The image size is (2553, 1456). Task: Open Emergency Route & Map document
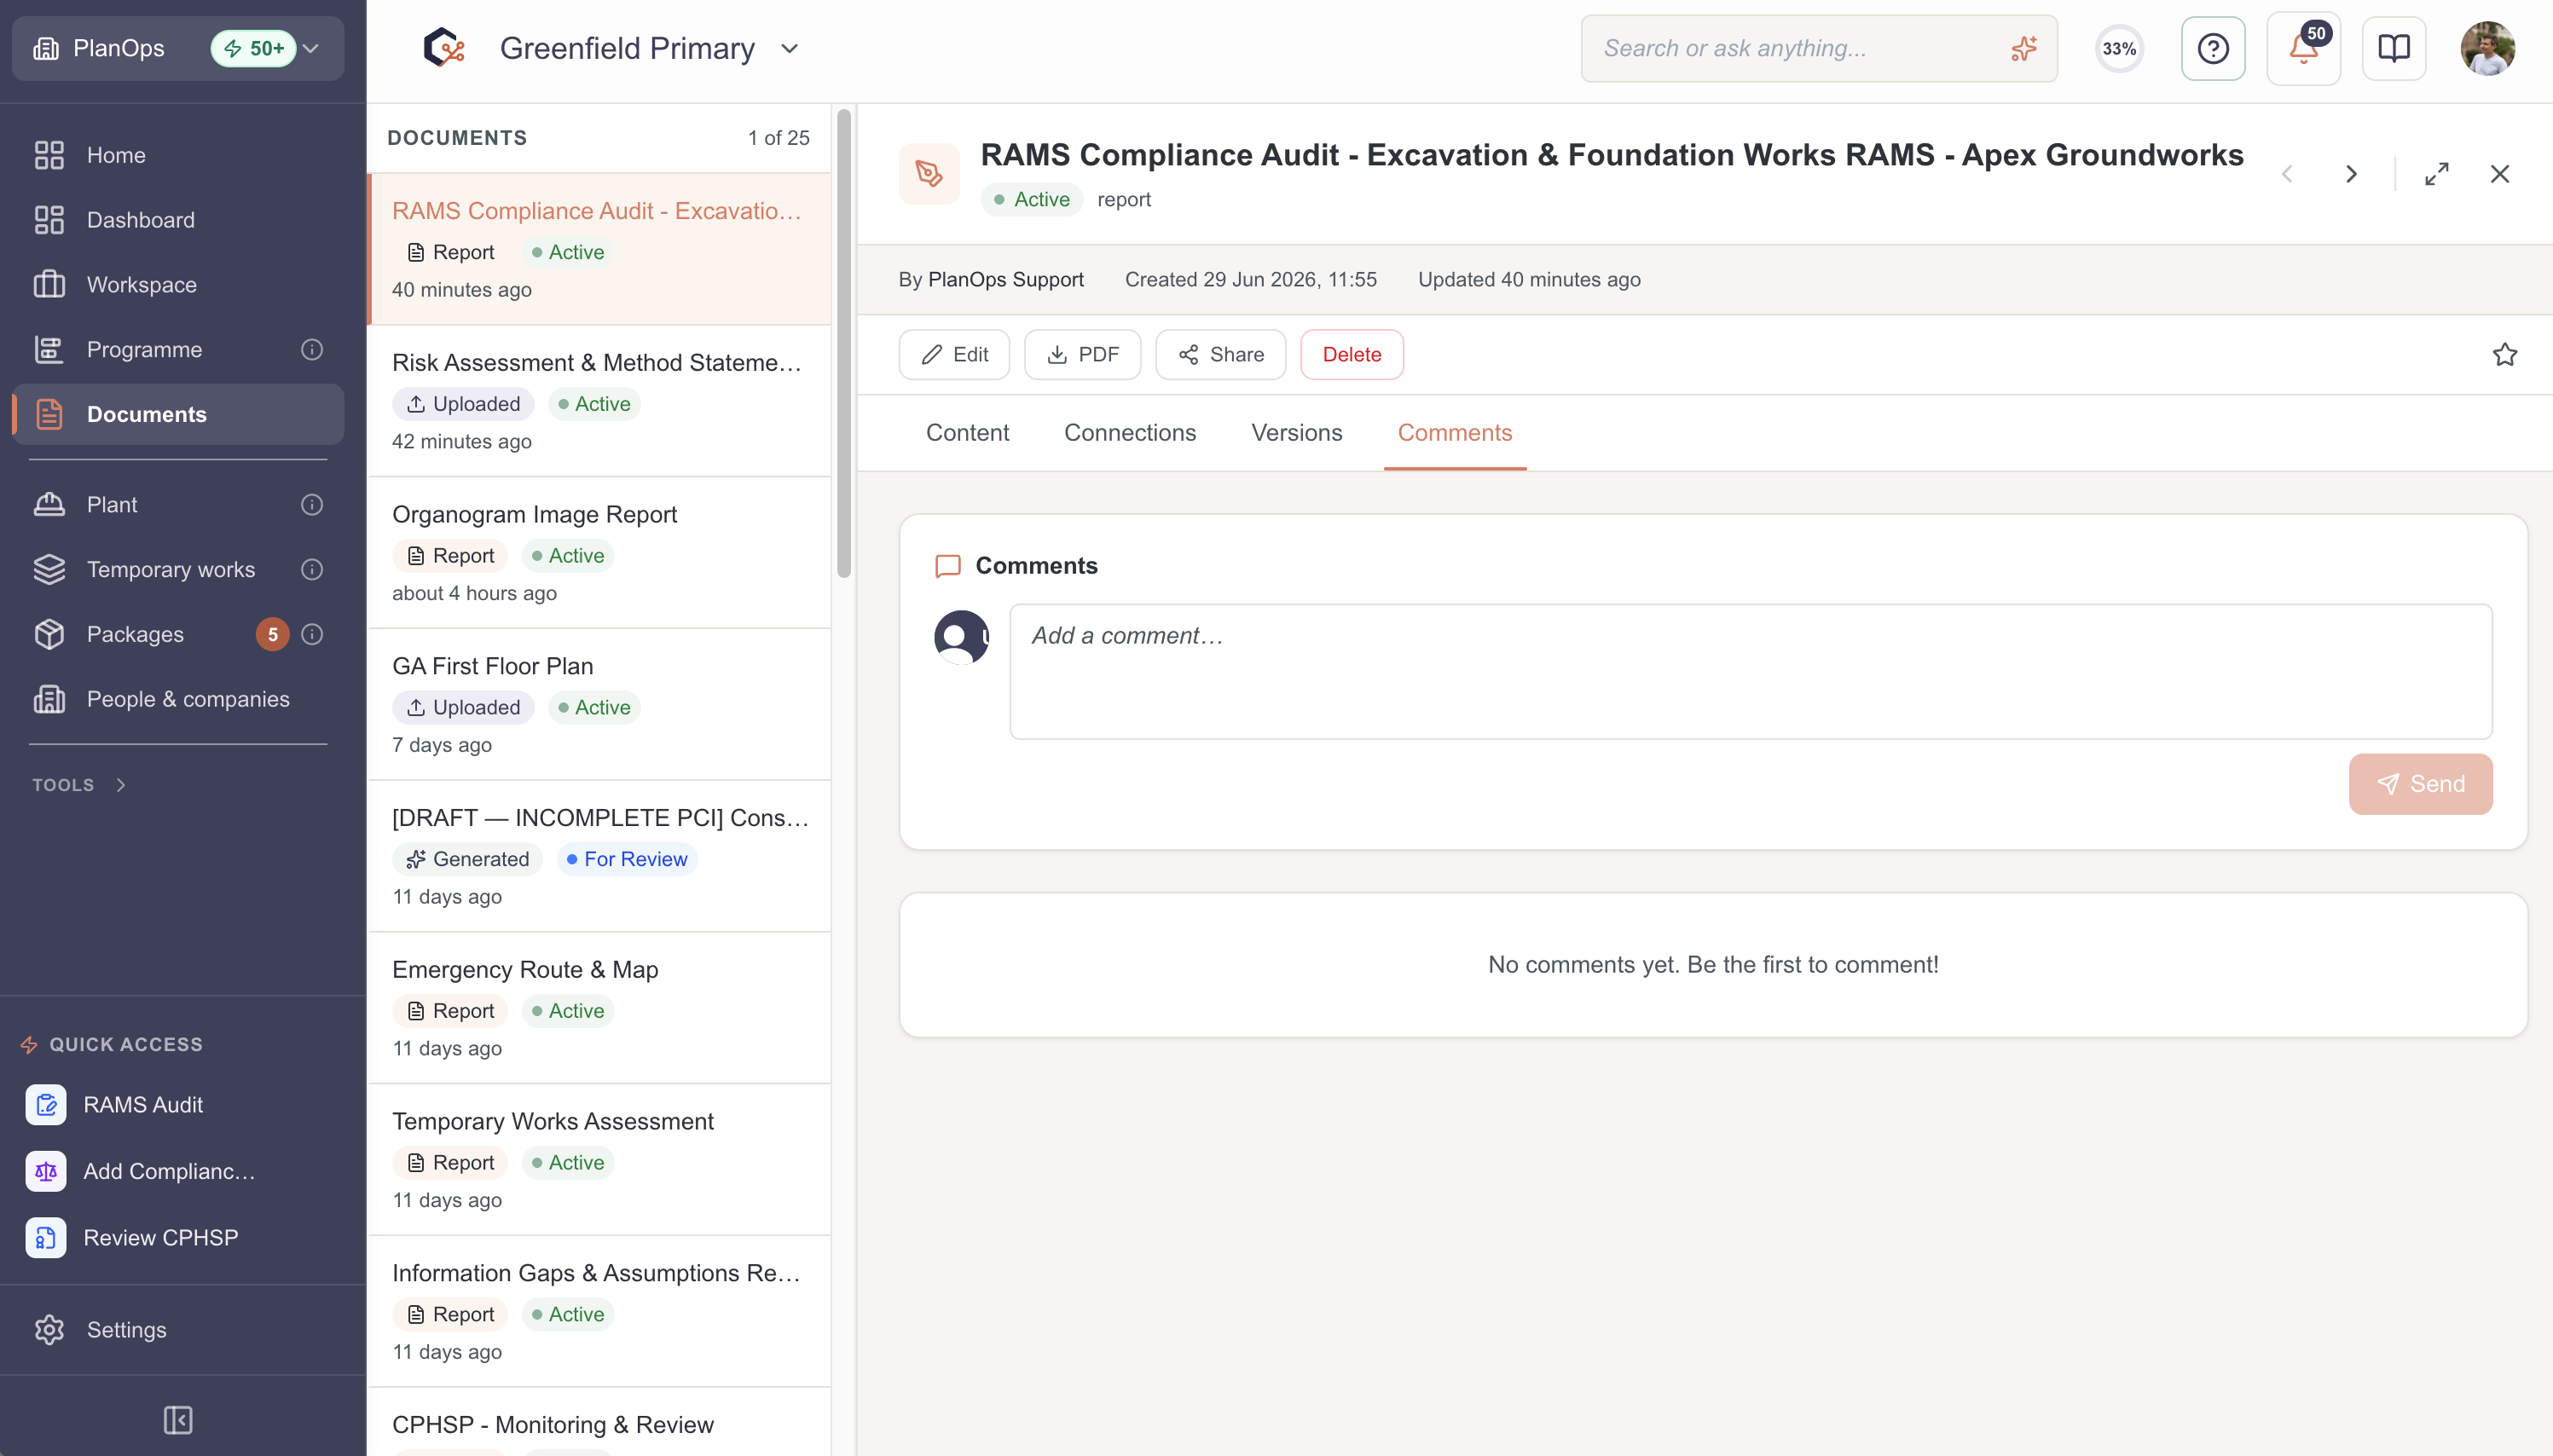pyautogui.click(x=599, y=1009)
